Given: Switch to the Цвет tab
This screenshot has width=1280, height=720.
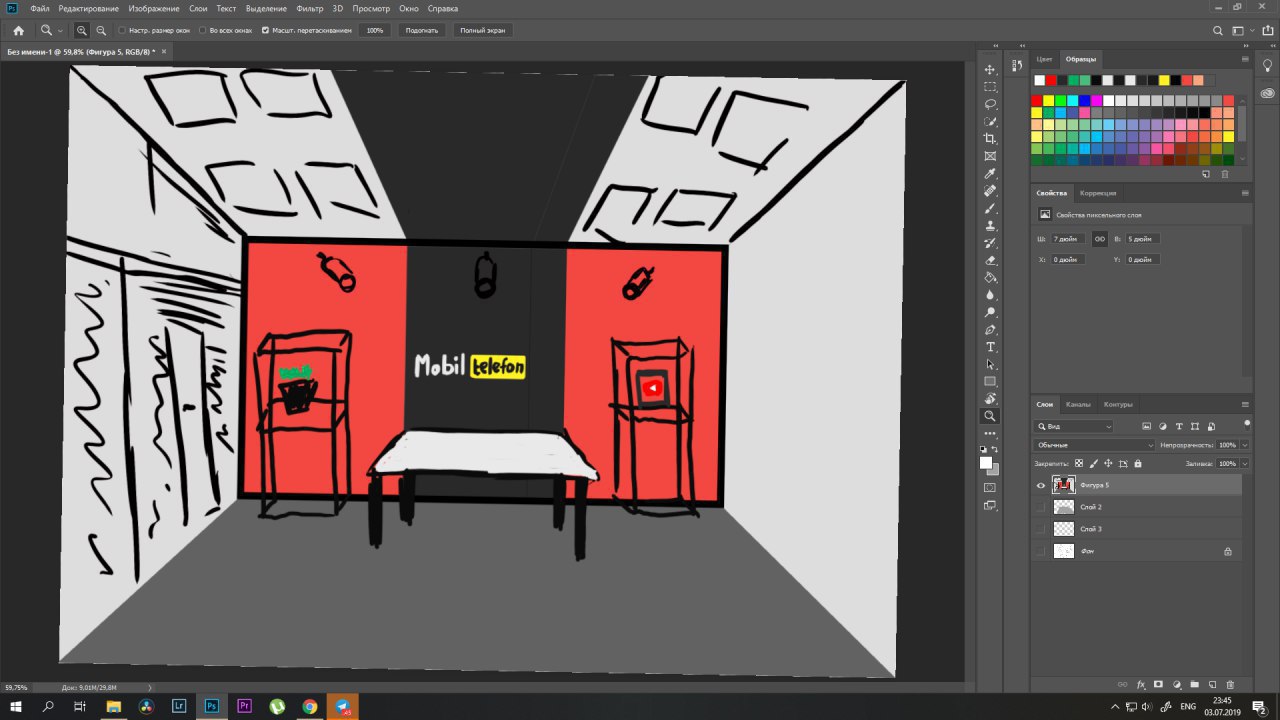Looking at the screenshot, I should tap(1044, 59).
